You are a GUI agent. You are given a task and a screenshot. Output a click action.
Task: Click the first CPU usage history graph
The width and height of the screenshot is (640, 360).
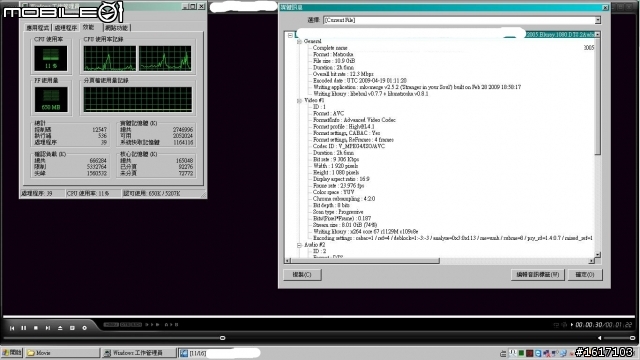(x=110, y=58)
